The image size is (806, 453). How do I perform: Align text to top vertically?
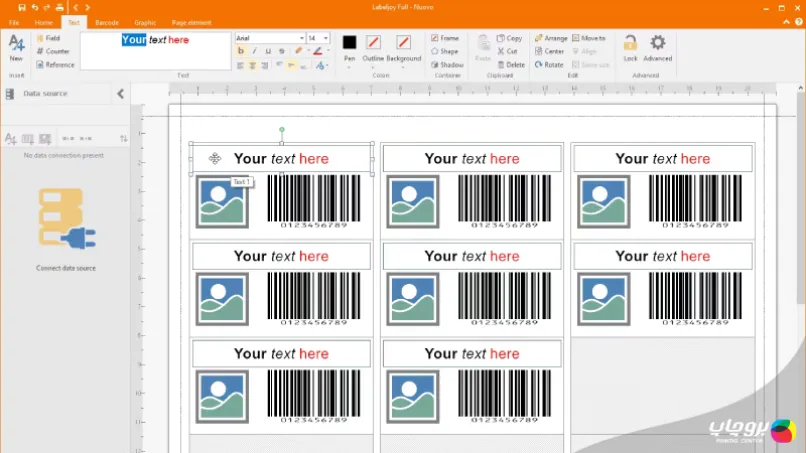tap(279, 65)
